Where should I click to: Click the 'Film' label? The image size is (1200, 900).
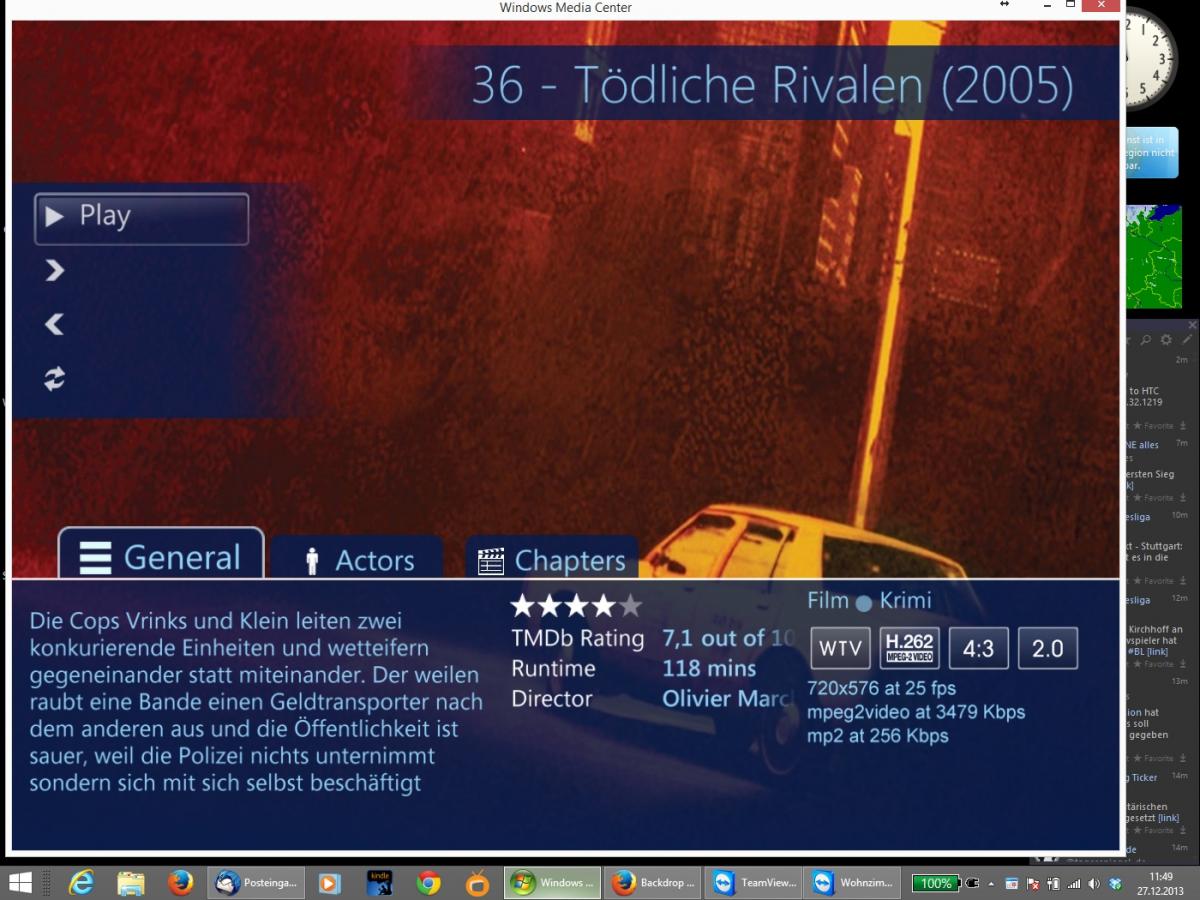click(x=828, y=601)
